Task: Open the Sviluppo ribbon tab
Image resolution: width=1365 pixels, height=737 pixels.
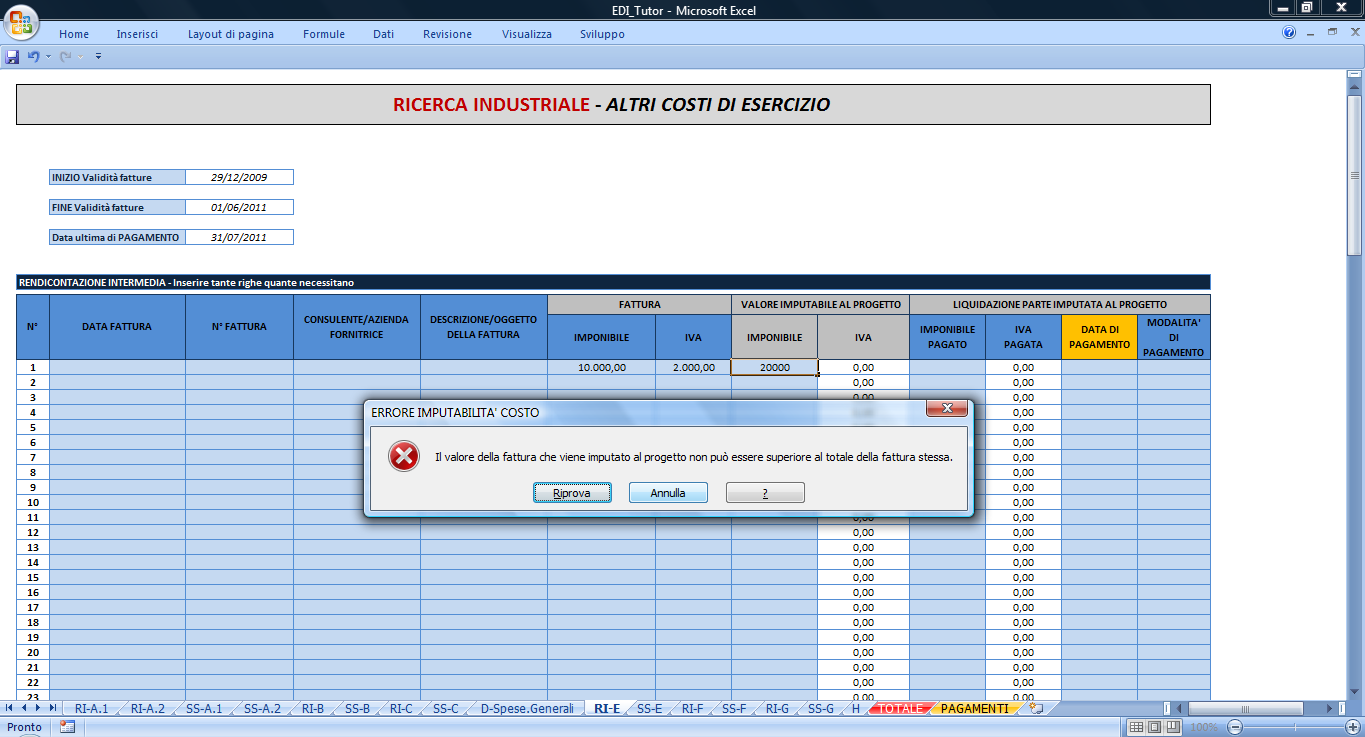Action: point(602,34)
